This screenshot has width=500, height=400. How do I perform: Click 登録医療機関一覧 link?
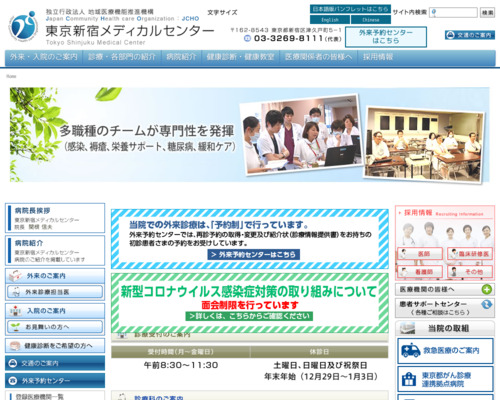point(39,397)
